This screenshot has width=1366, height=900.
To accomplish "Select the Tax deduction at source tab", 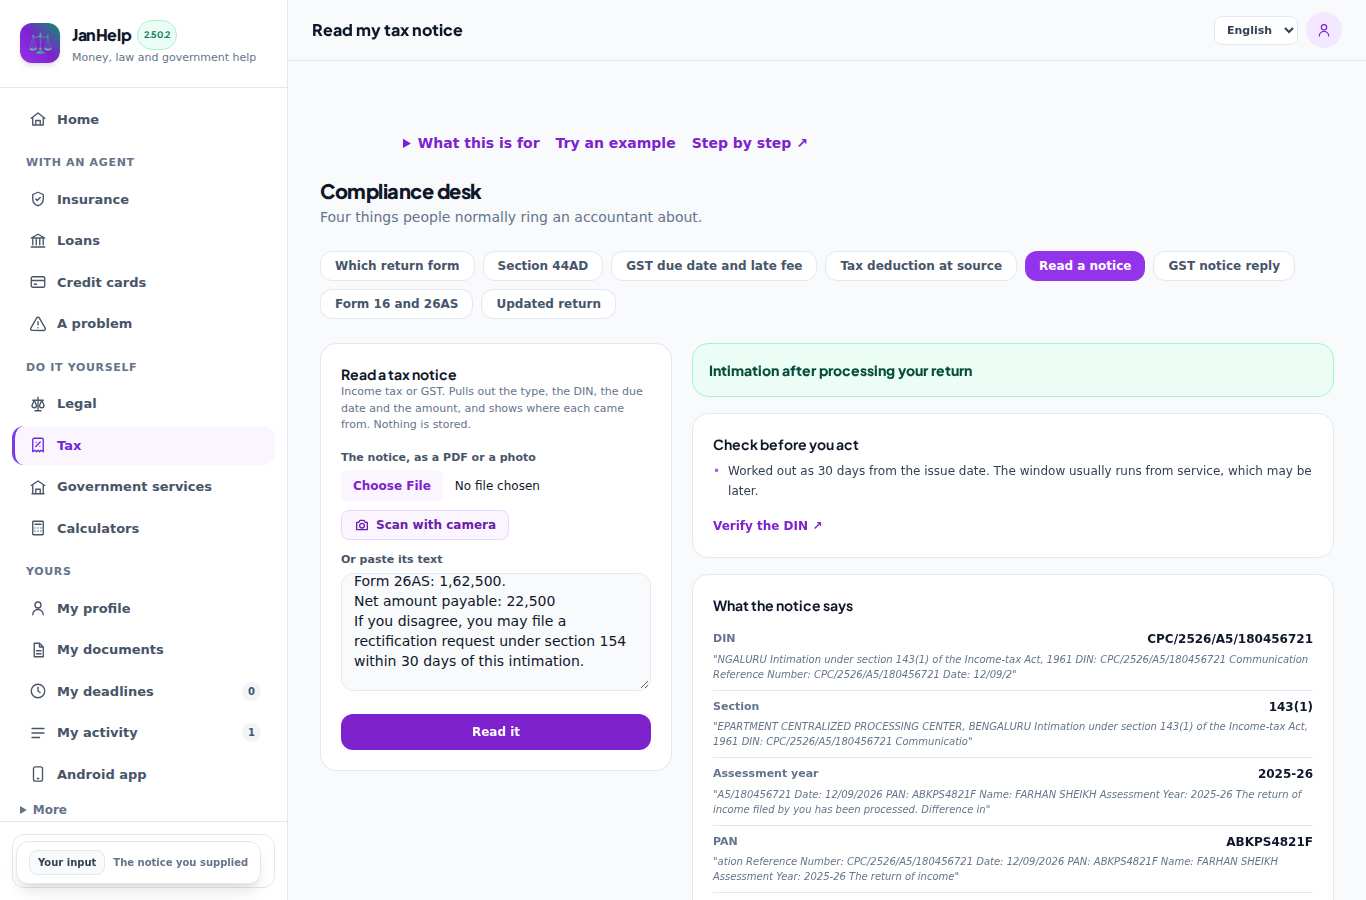I will coord(921,266).
